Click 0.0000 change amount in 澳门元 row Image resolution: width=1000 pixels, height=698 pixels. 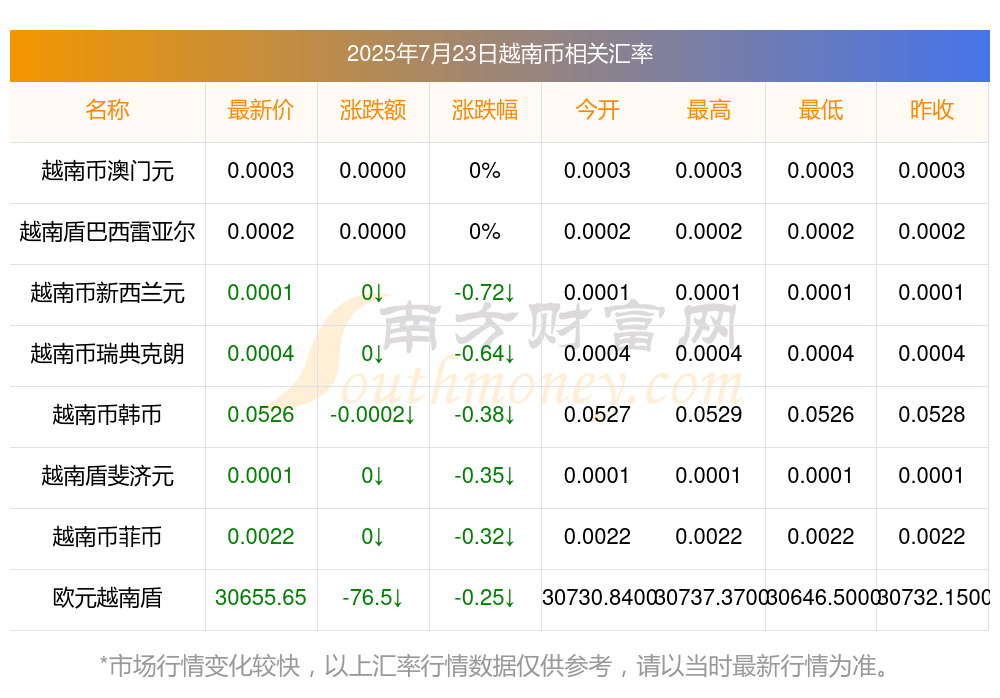click(373, 171)
